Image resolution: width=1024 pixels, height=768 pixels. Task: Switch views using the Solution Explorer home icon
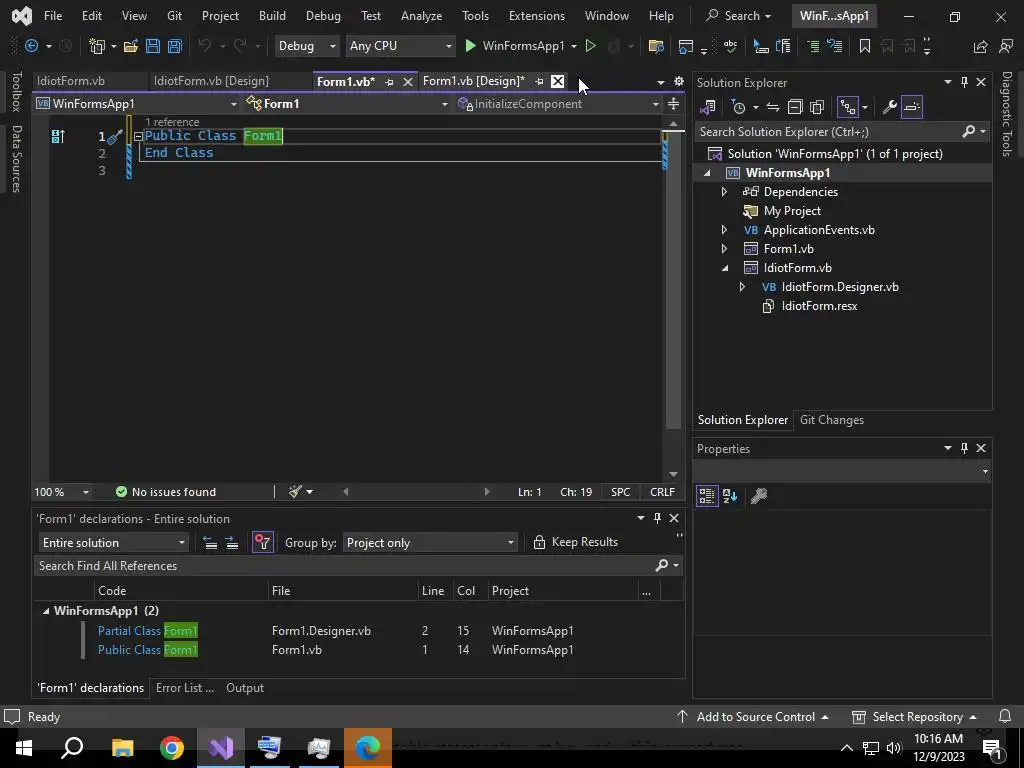pyautogui.click(x=708, y=107)
